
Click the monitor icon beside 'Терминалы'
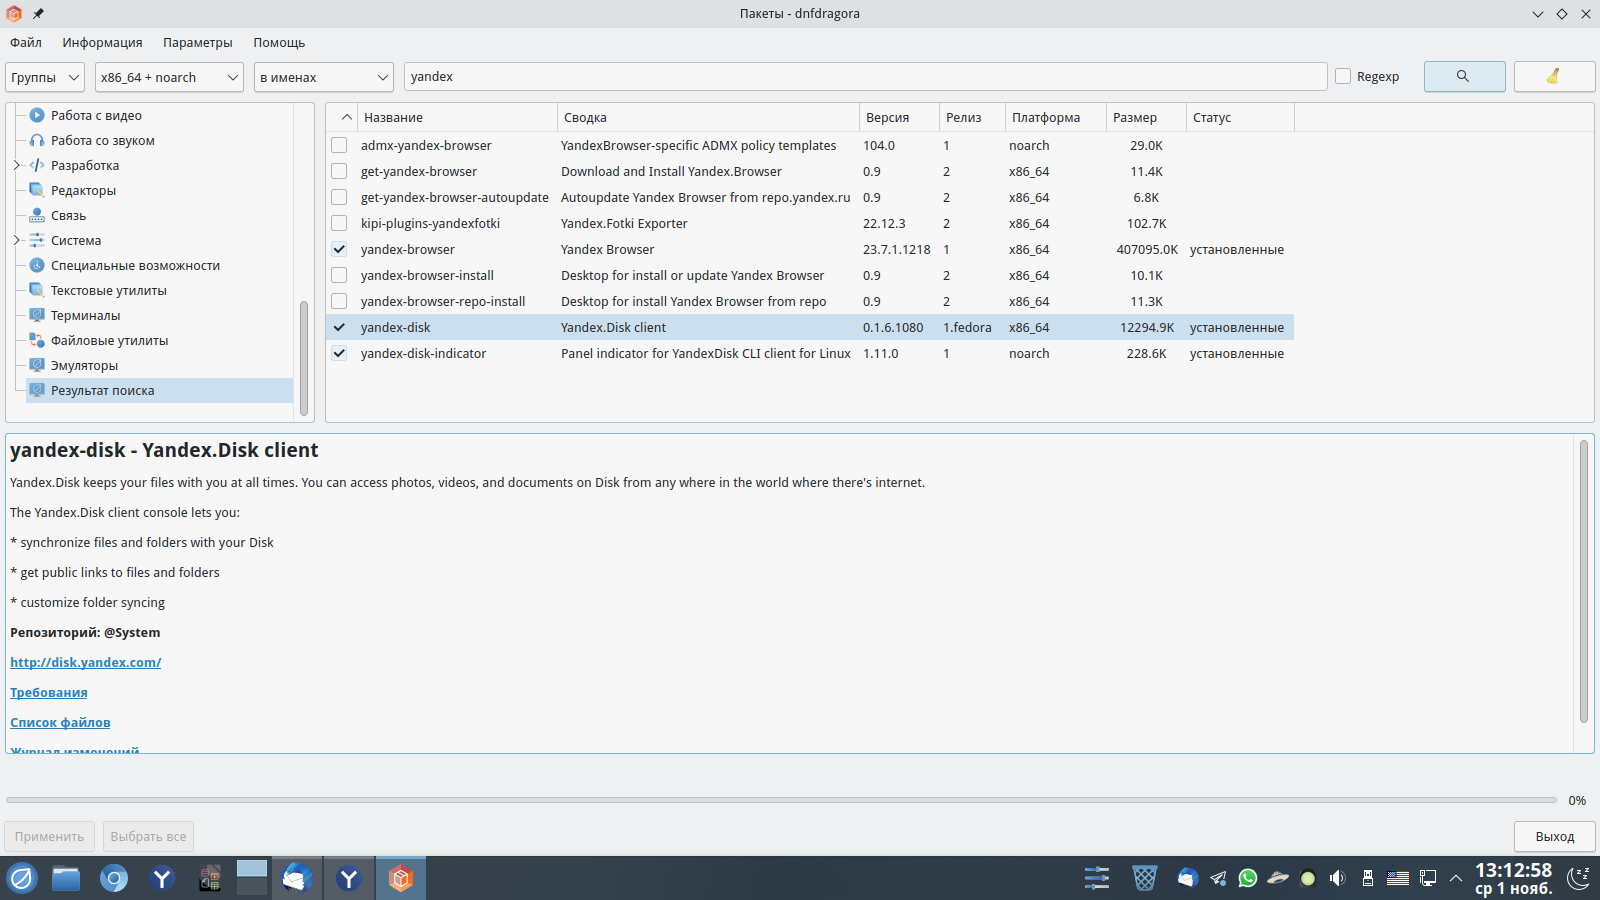coord(37,315)
